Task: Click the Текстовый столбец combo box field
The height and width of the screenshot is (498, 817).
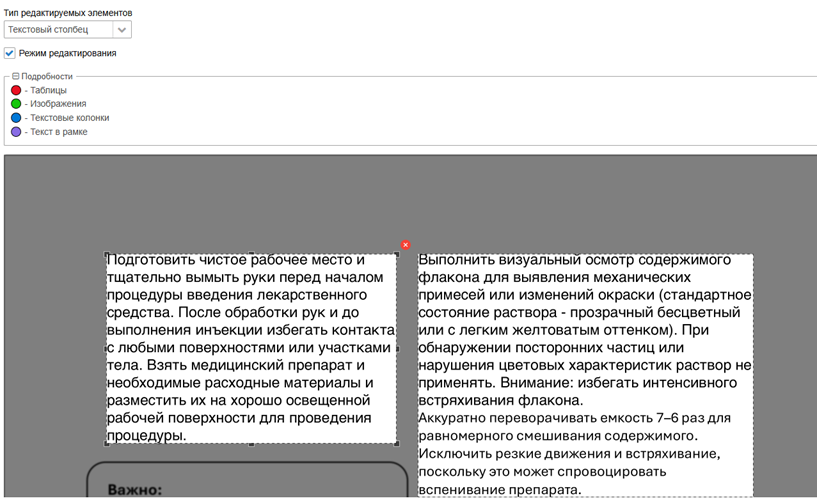Action: click(58, 30)
